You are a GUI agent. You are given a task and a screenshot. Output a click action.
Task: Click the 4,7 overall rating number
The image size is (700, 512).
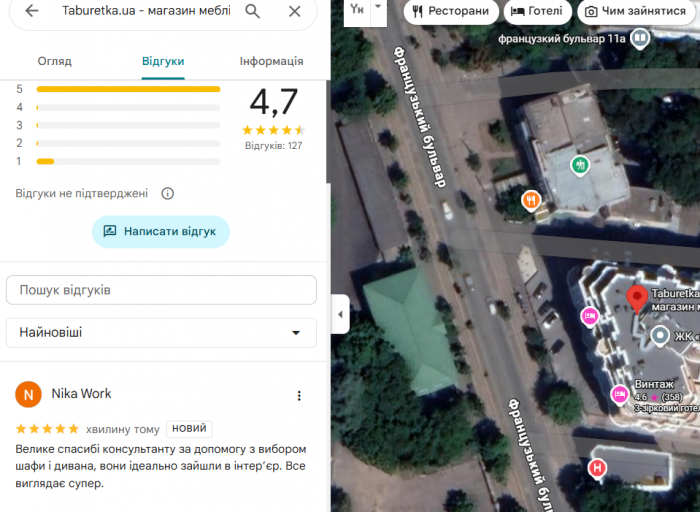[273, 102]
